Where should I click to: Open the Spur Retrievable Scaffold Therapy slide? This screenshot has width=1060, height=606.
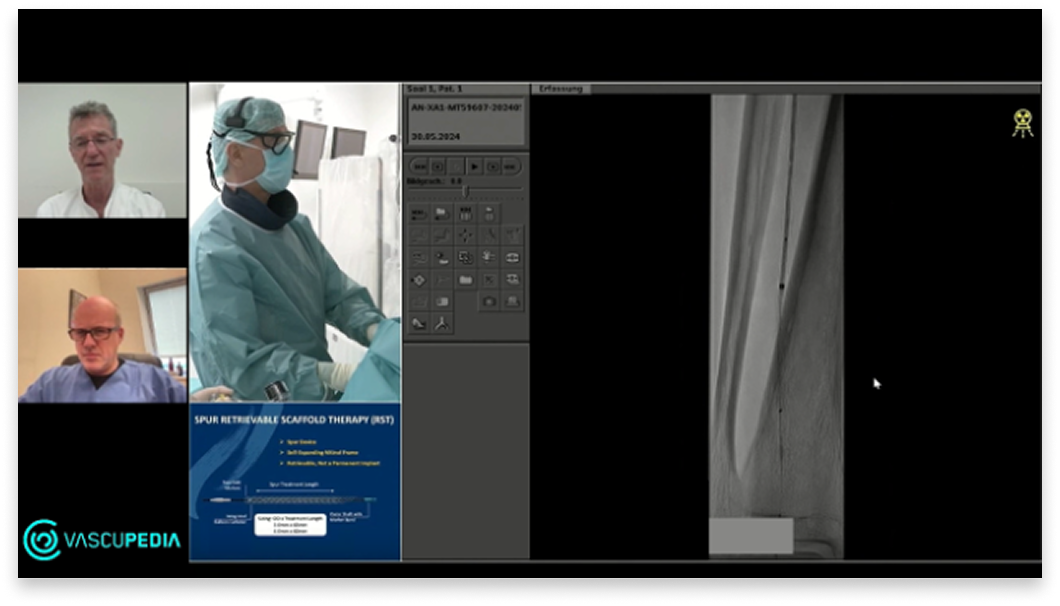coord(295,481)
